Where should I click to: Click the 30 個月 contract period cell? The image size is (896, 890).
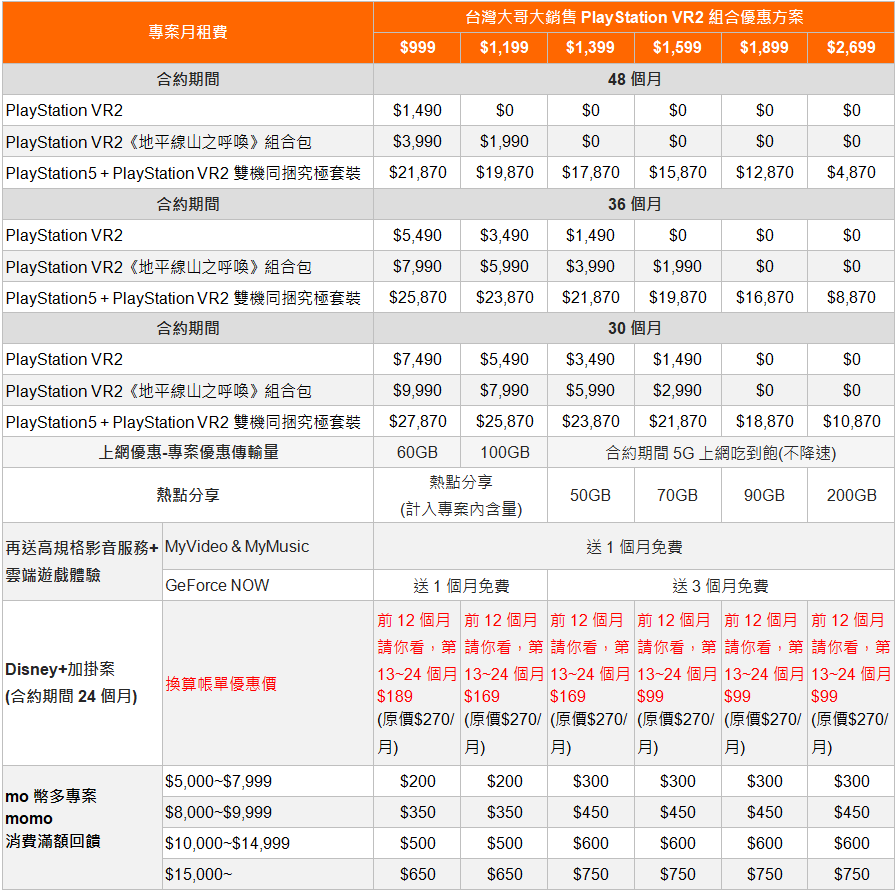(634, 328)
